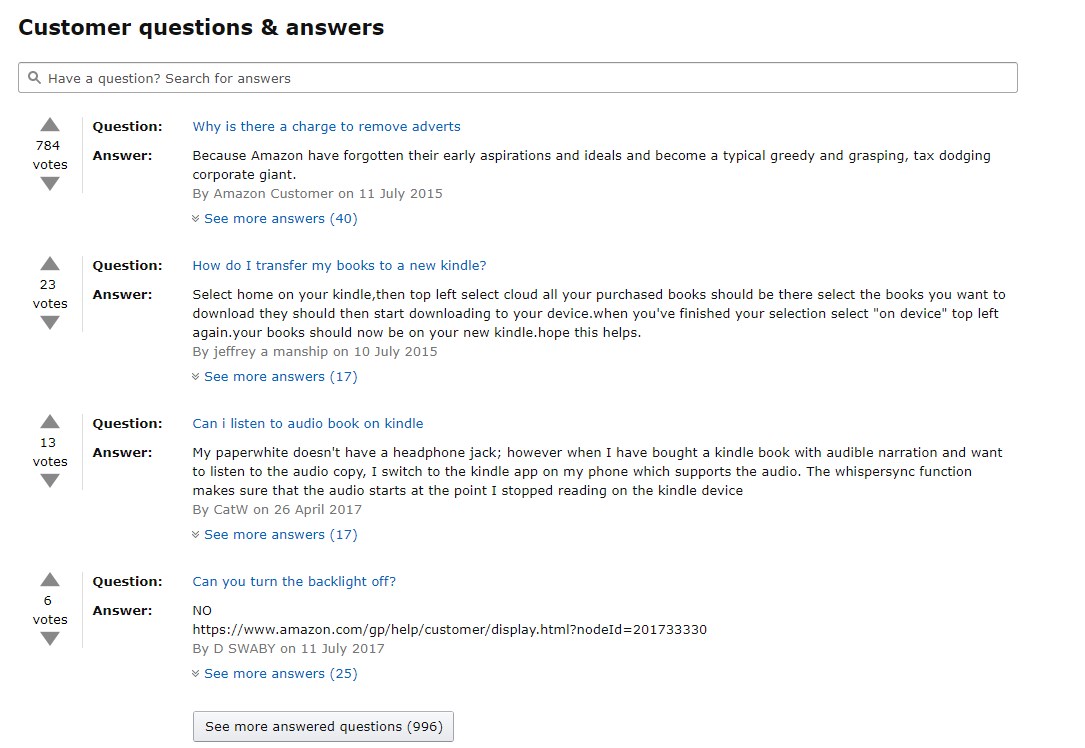Click the Customer questions & answers heading
The height and width of the screenshot is (748, 1085).
201,28
